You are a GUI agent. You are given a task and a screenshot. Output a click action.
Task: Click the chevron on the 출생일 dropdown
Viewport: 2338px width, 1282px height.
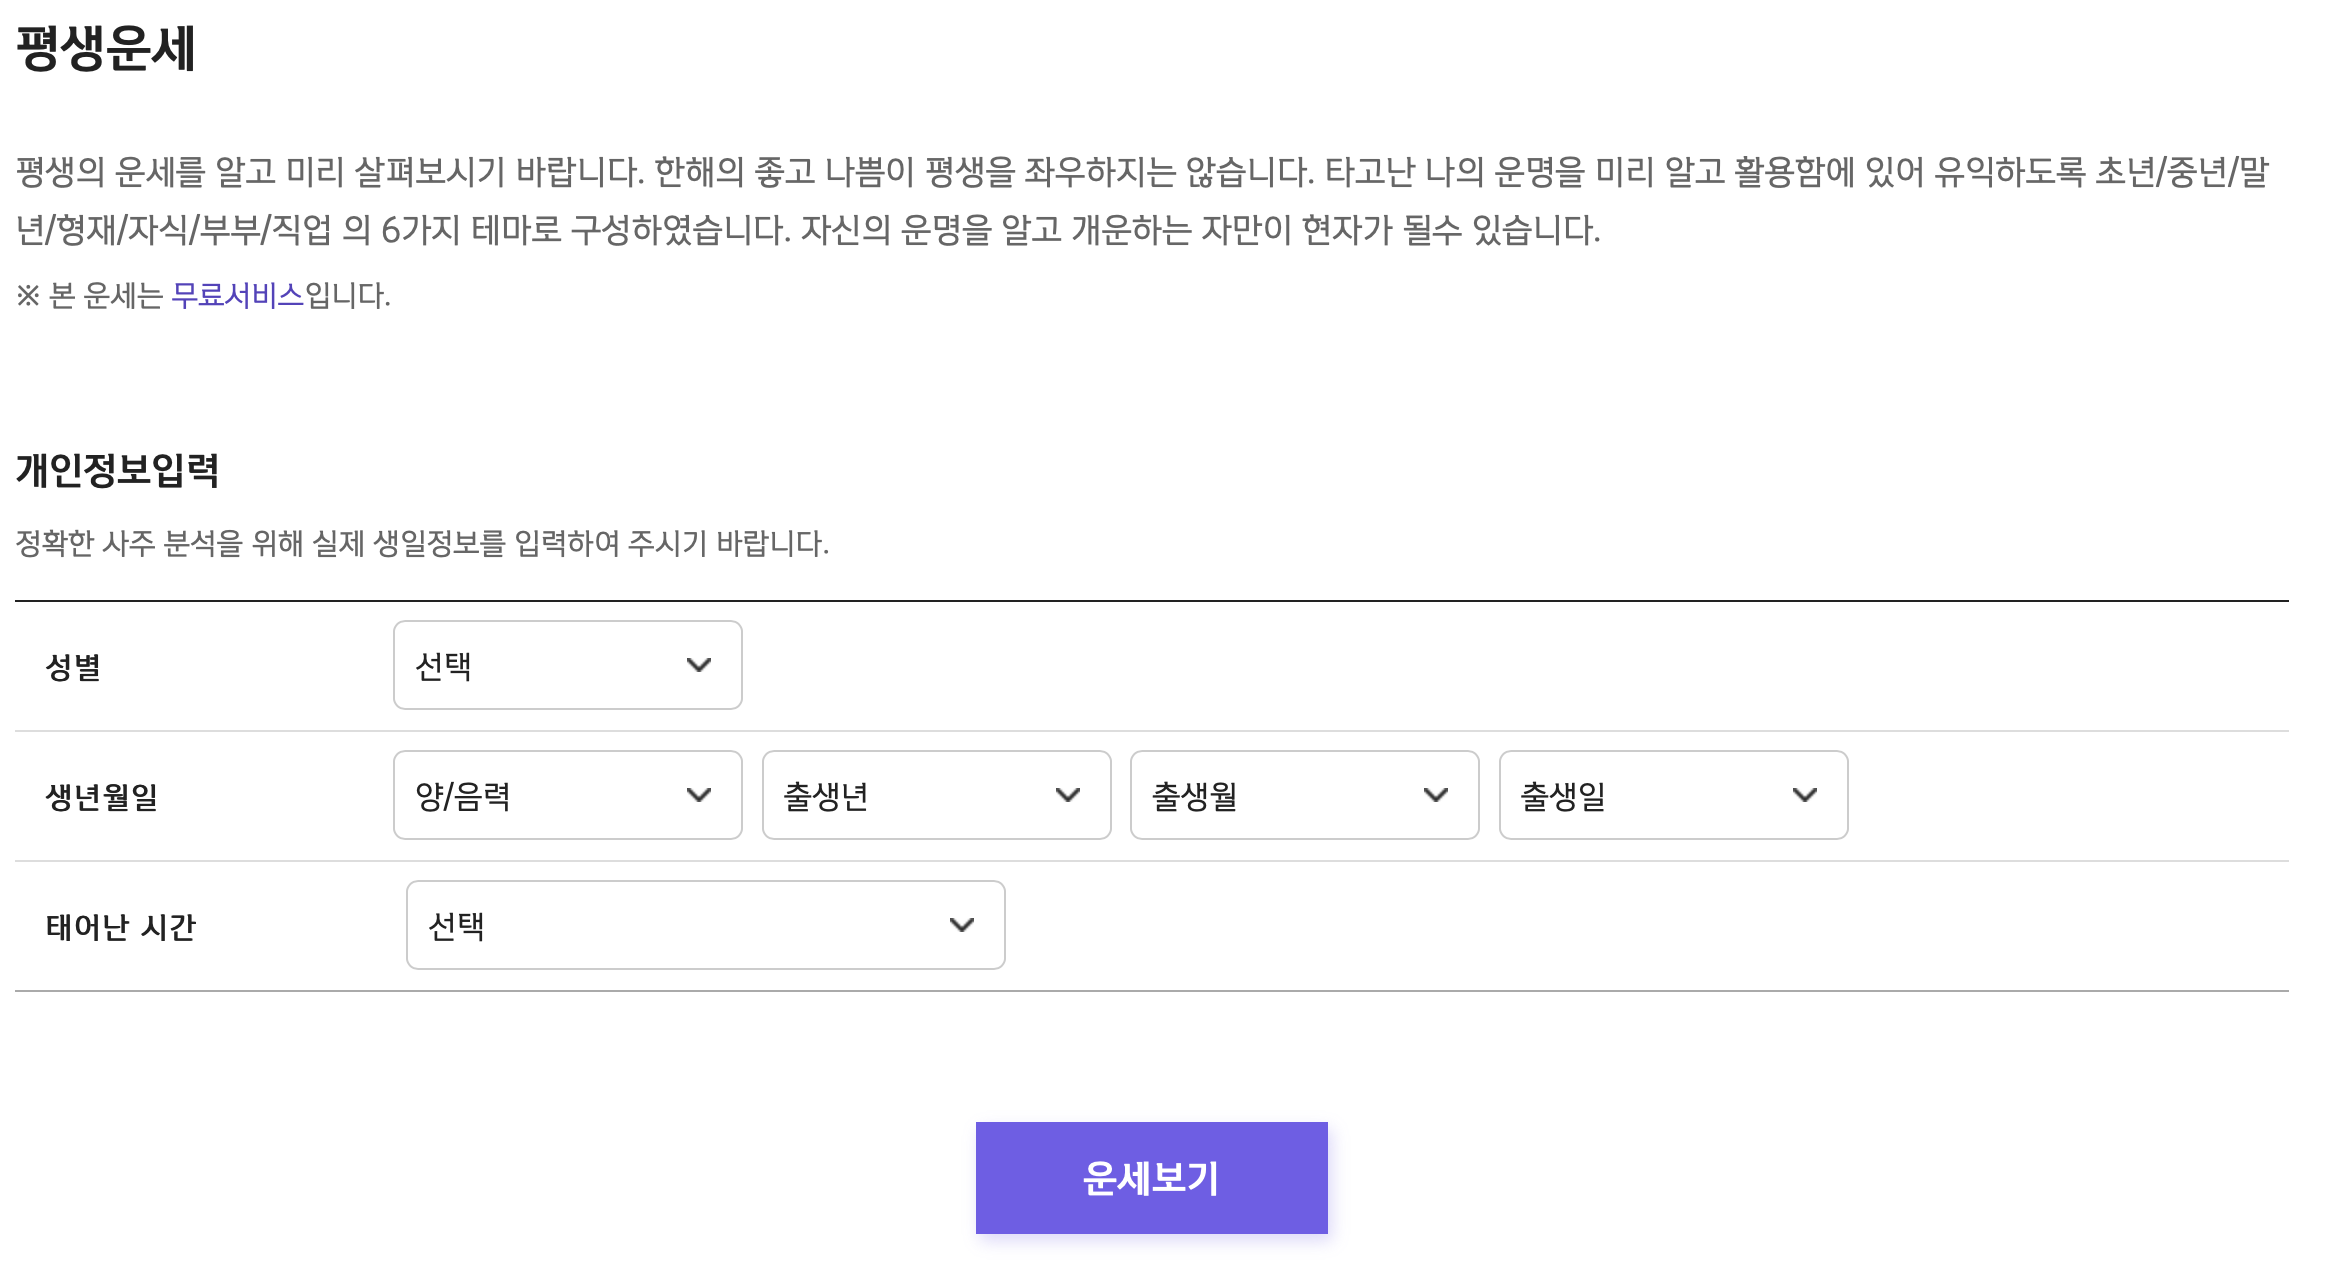pos(1805,794)
